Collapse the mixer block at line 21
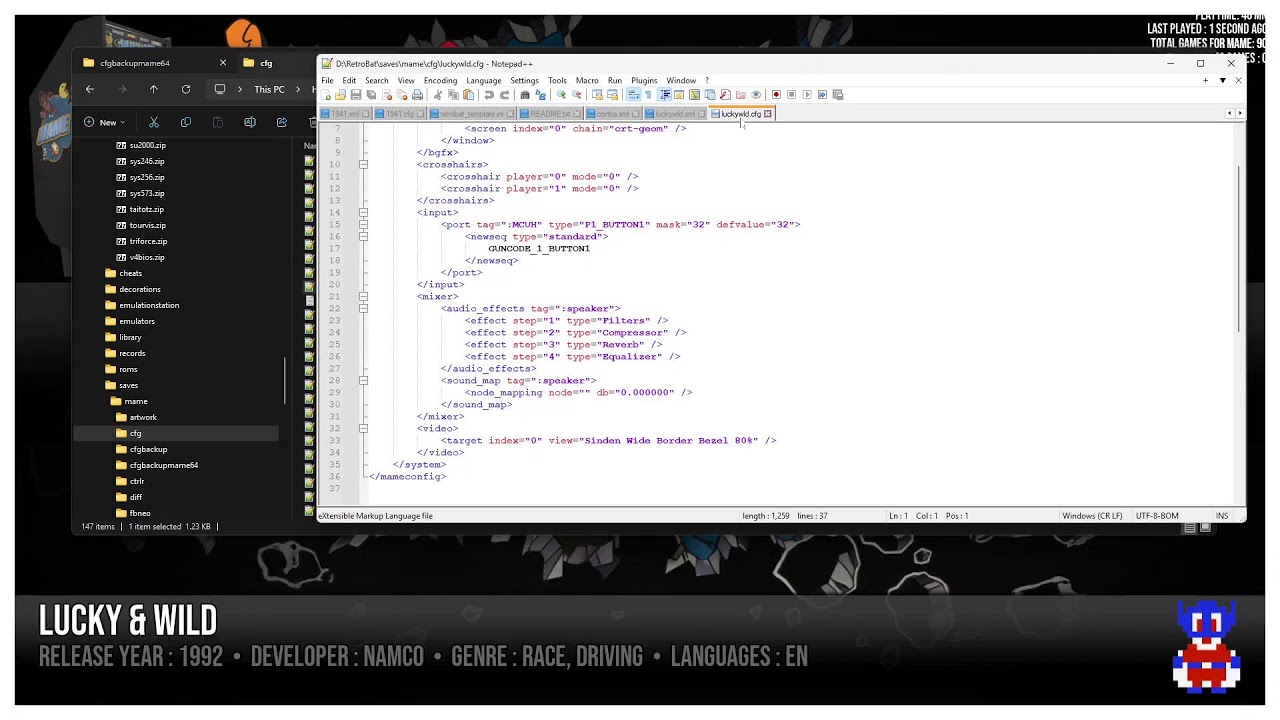1280x720 pixels. click(x=363, y=297)
